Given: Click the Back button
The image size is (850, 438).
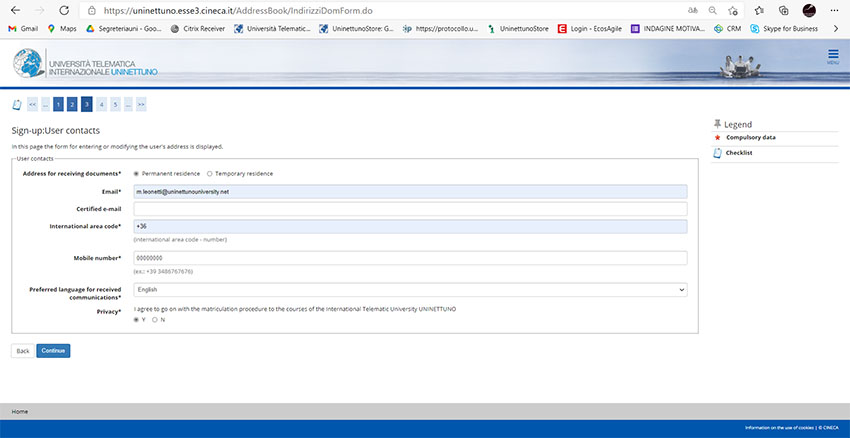Looking at the screenshot, I should (22, 351).
